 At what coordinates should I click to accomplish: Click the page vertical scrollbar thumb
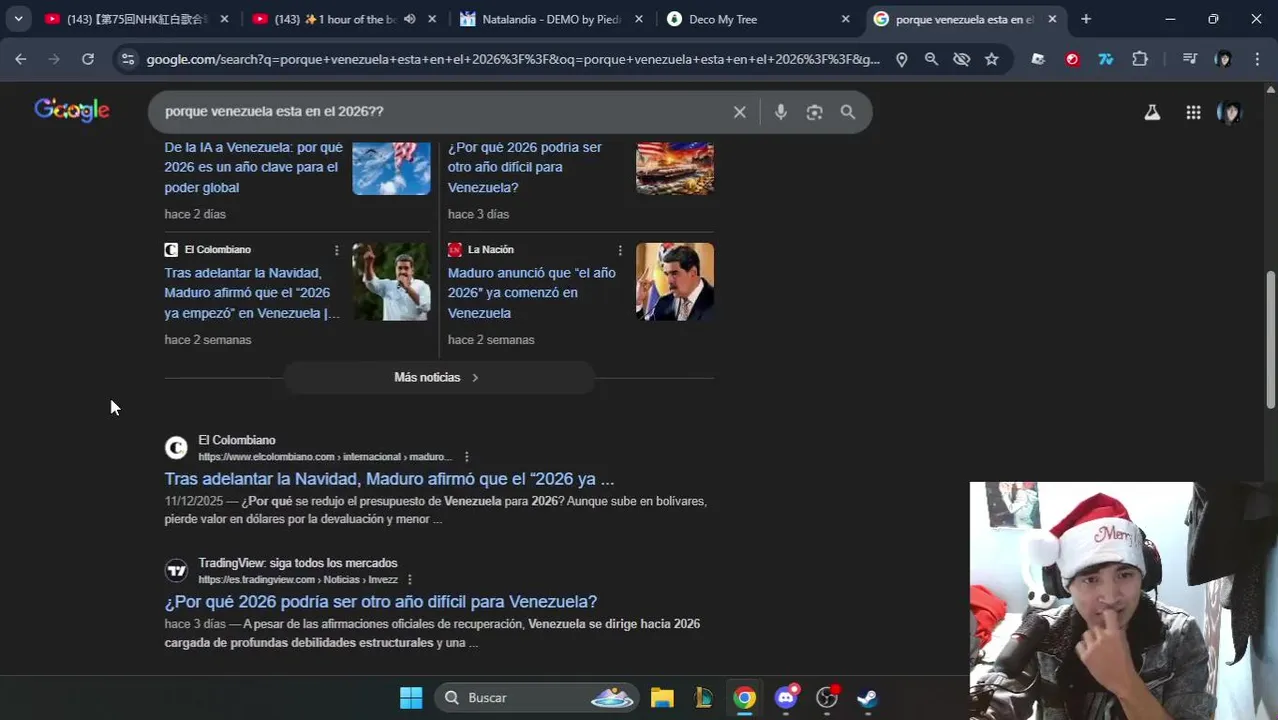pyautogui.click(x=1271, y=339)
